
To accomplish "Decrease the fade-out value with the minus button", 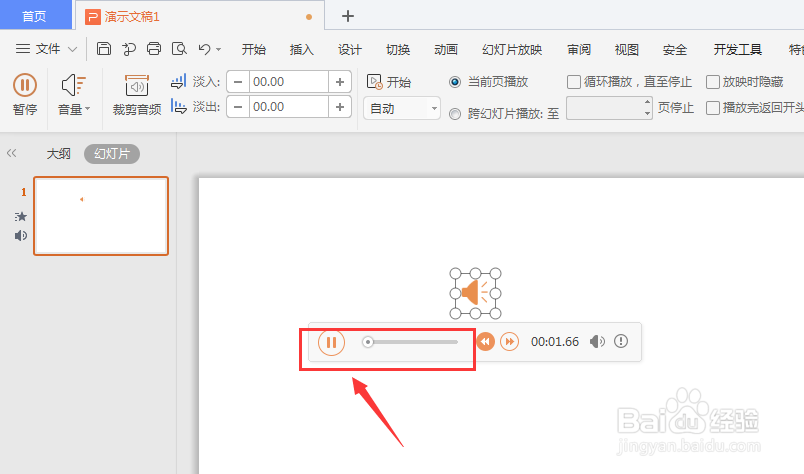I will (238, 107).
